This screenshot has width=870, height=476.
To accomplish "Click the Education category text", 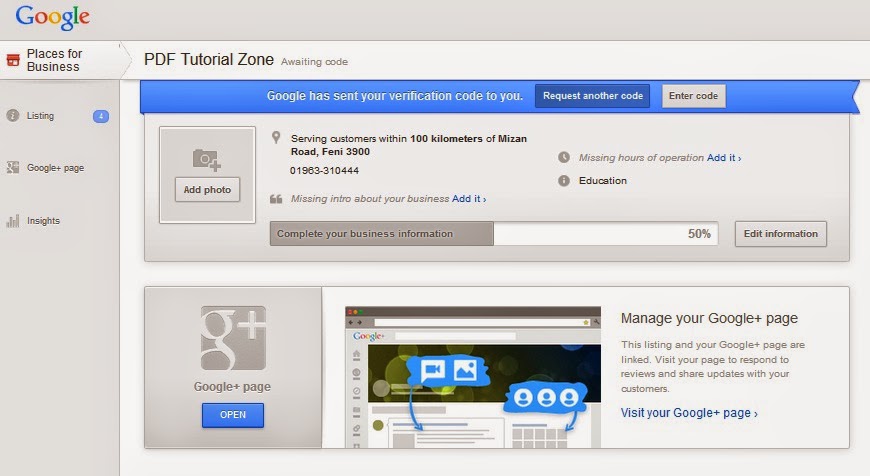I will (603, 180).
